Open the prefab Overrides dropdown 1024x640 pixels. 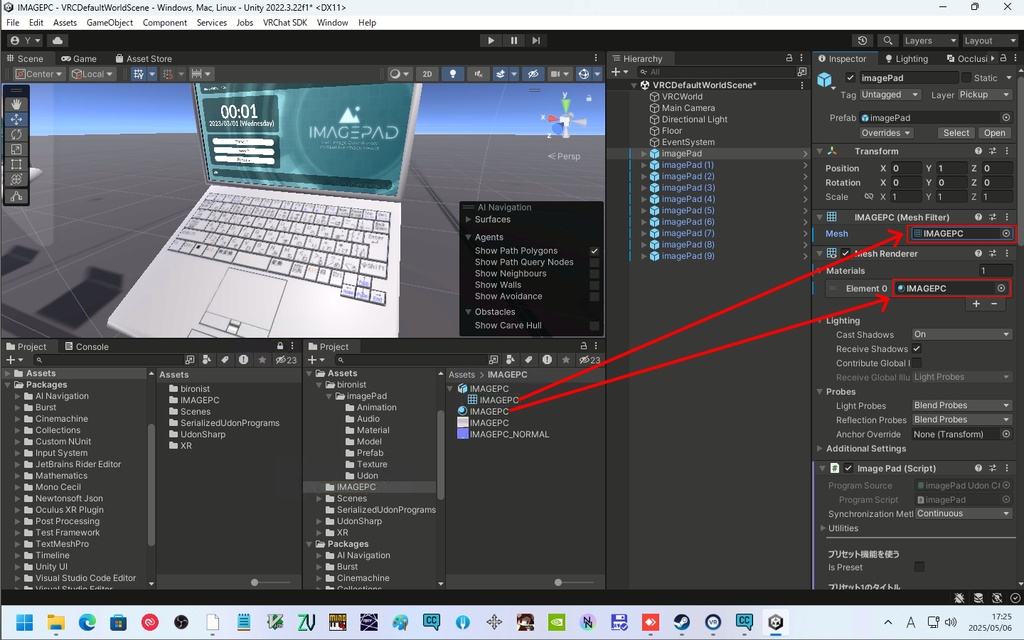(x=886, y=133)
